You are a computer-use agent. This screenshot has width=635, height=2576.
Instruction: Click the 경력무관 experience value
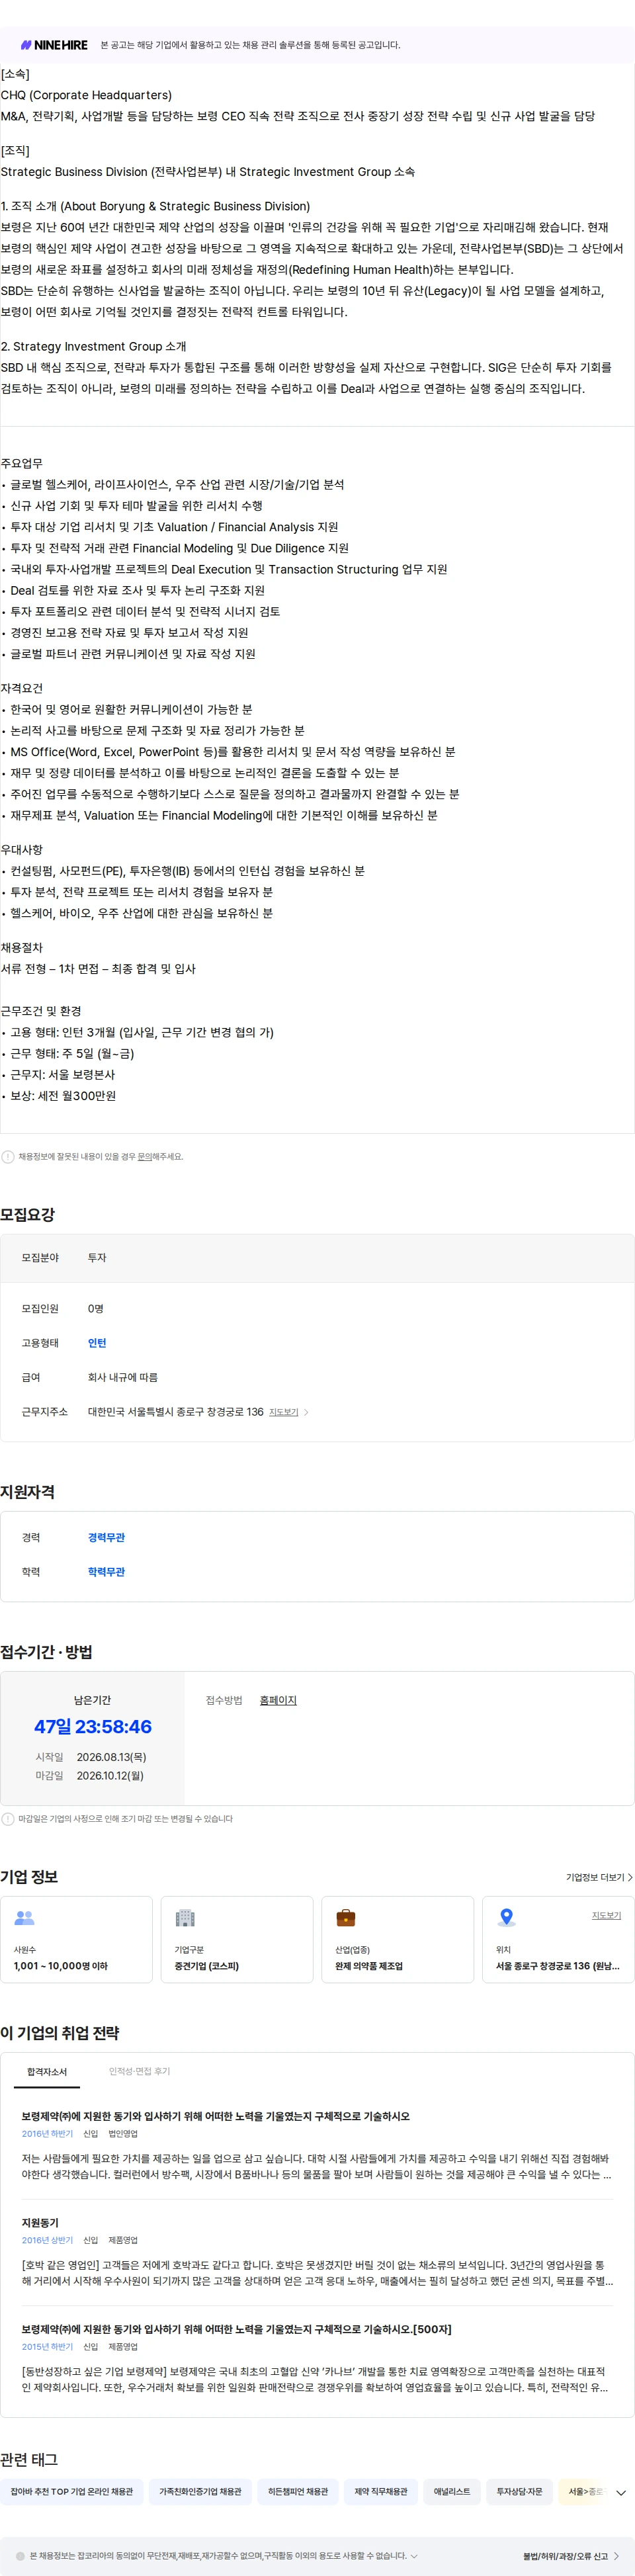click(x=106, y=1537)
